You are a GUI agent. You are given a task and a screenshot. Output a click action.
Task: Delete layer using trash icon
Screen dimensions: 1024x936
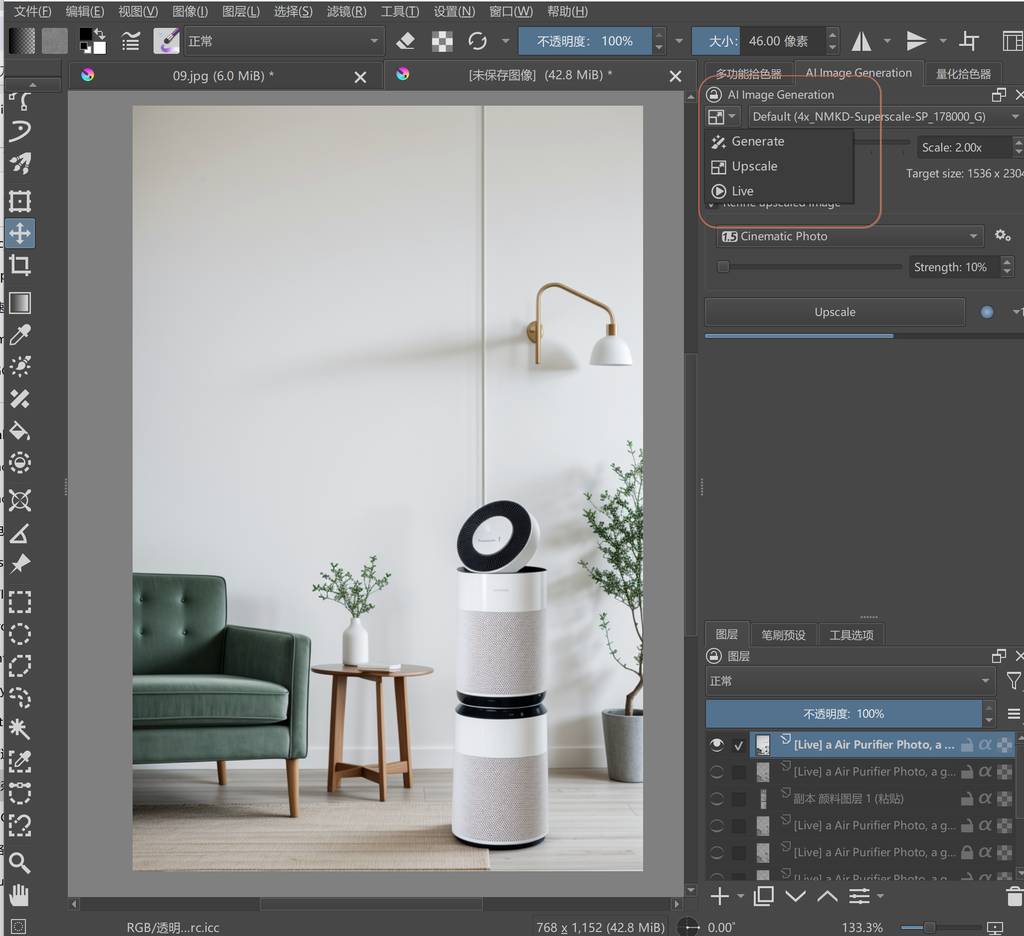click(1014, 896)
